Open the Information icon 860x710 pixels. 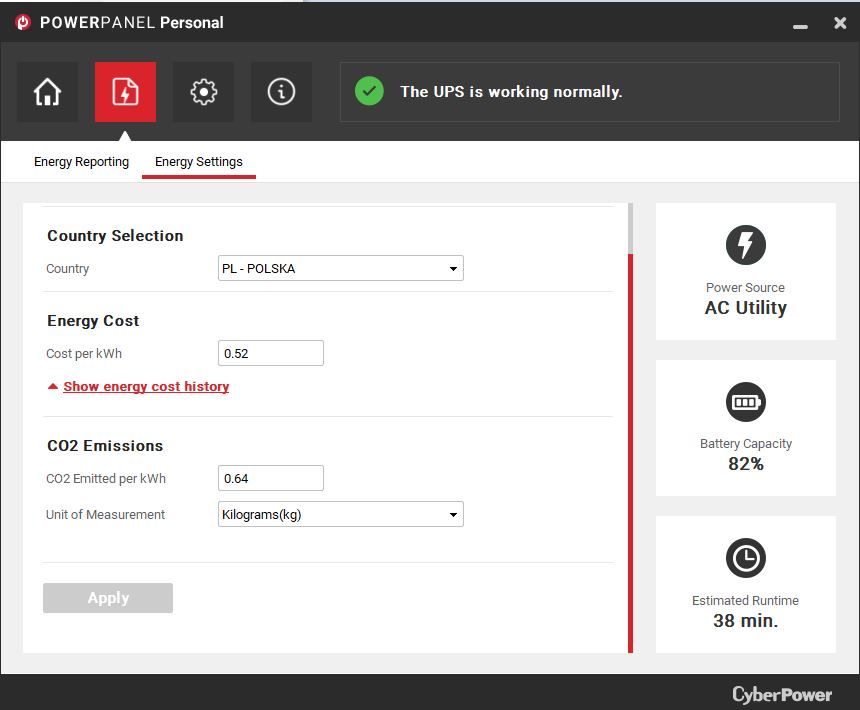[x=281, y=92]
